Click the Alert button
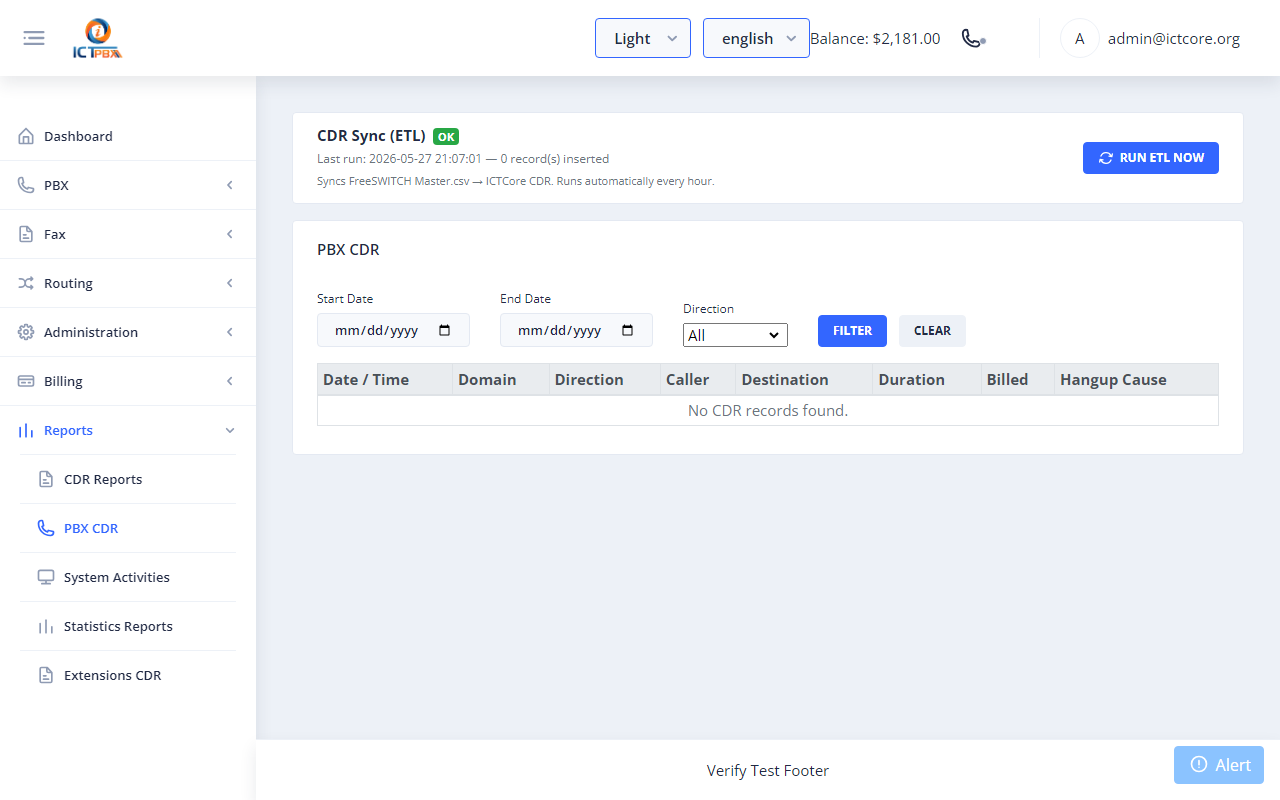The image size is (1280, 800). (1219, 765)
